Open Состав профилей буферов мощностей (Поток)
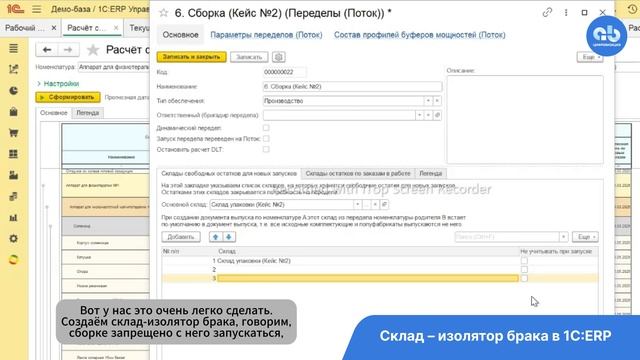Screen dimensions: 640x360 coord(420,35)
